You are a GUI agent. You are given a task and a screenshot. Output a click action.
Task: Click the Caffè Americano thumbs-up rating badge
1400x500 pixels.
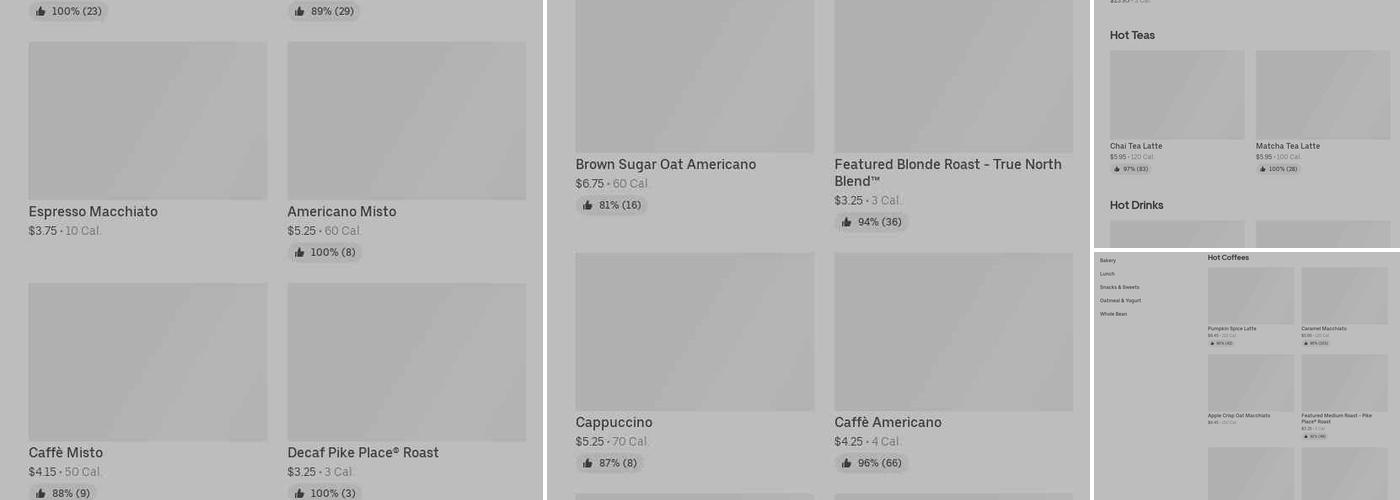pyautogui.click(x=872, y=464)
